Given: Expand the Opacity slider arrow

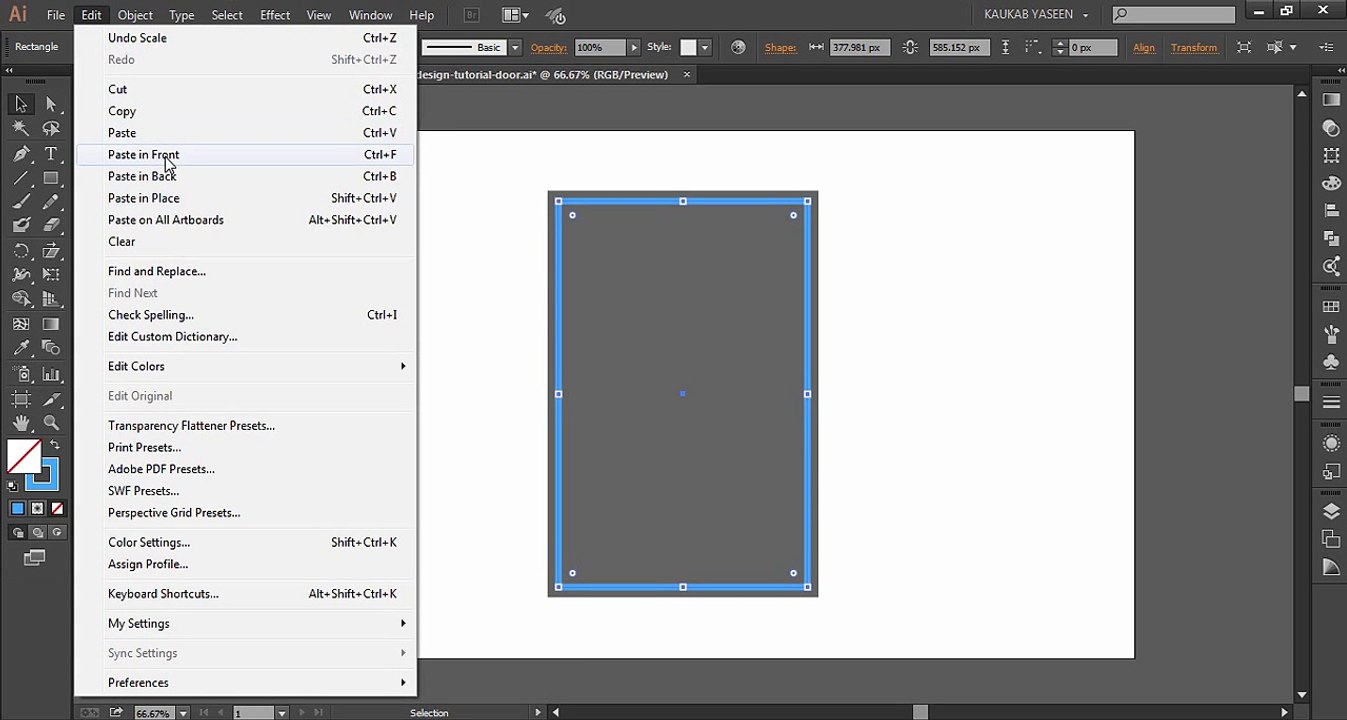Looking at the screenshot, I should click(633, 47).
